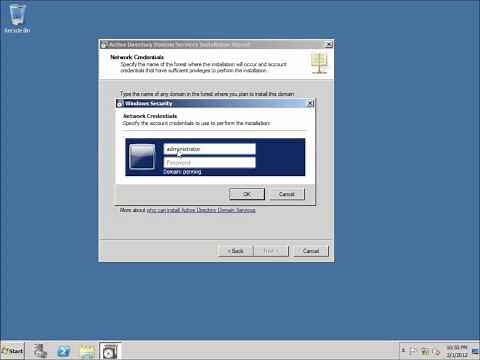The image size is (480, 360).
Task: Open the Start menu
Action: (12, 351)
